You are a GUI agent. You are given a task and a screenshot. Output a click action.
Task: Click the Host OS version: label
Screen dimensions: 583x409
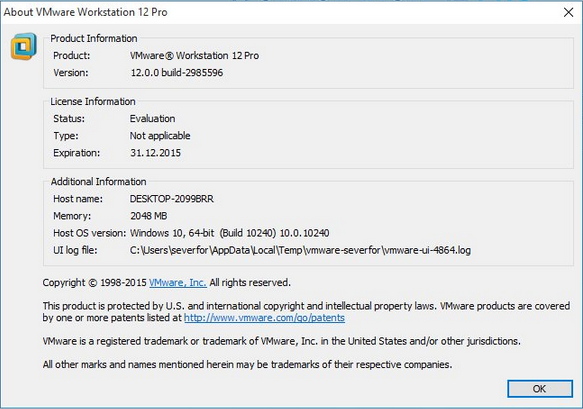pos(90,233)
